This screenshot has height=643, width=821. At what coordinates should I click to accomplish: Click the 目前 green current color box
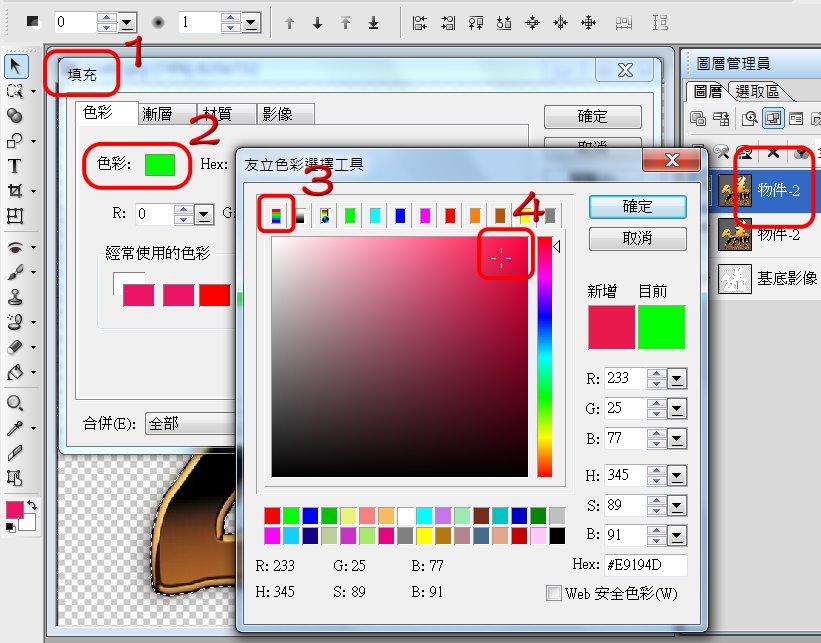[661, 327]
